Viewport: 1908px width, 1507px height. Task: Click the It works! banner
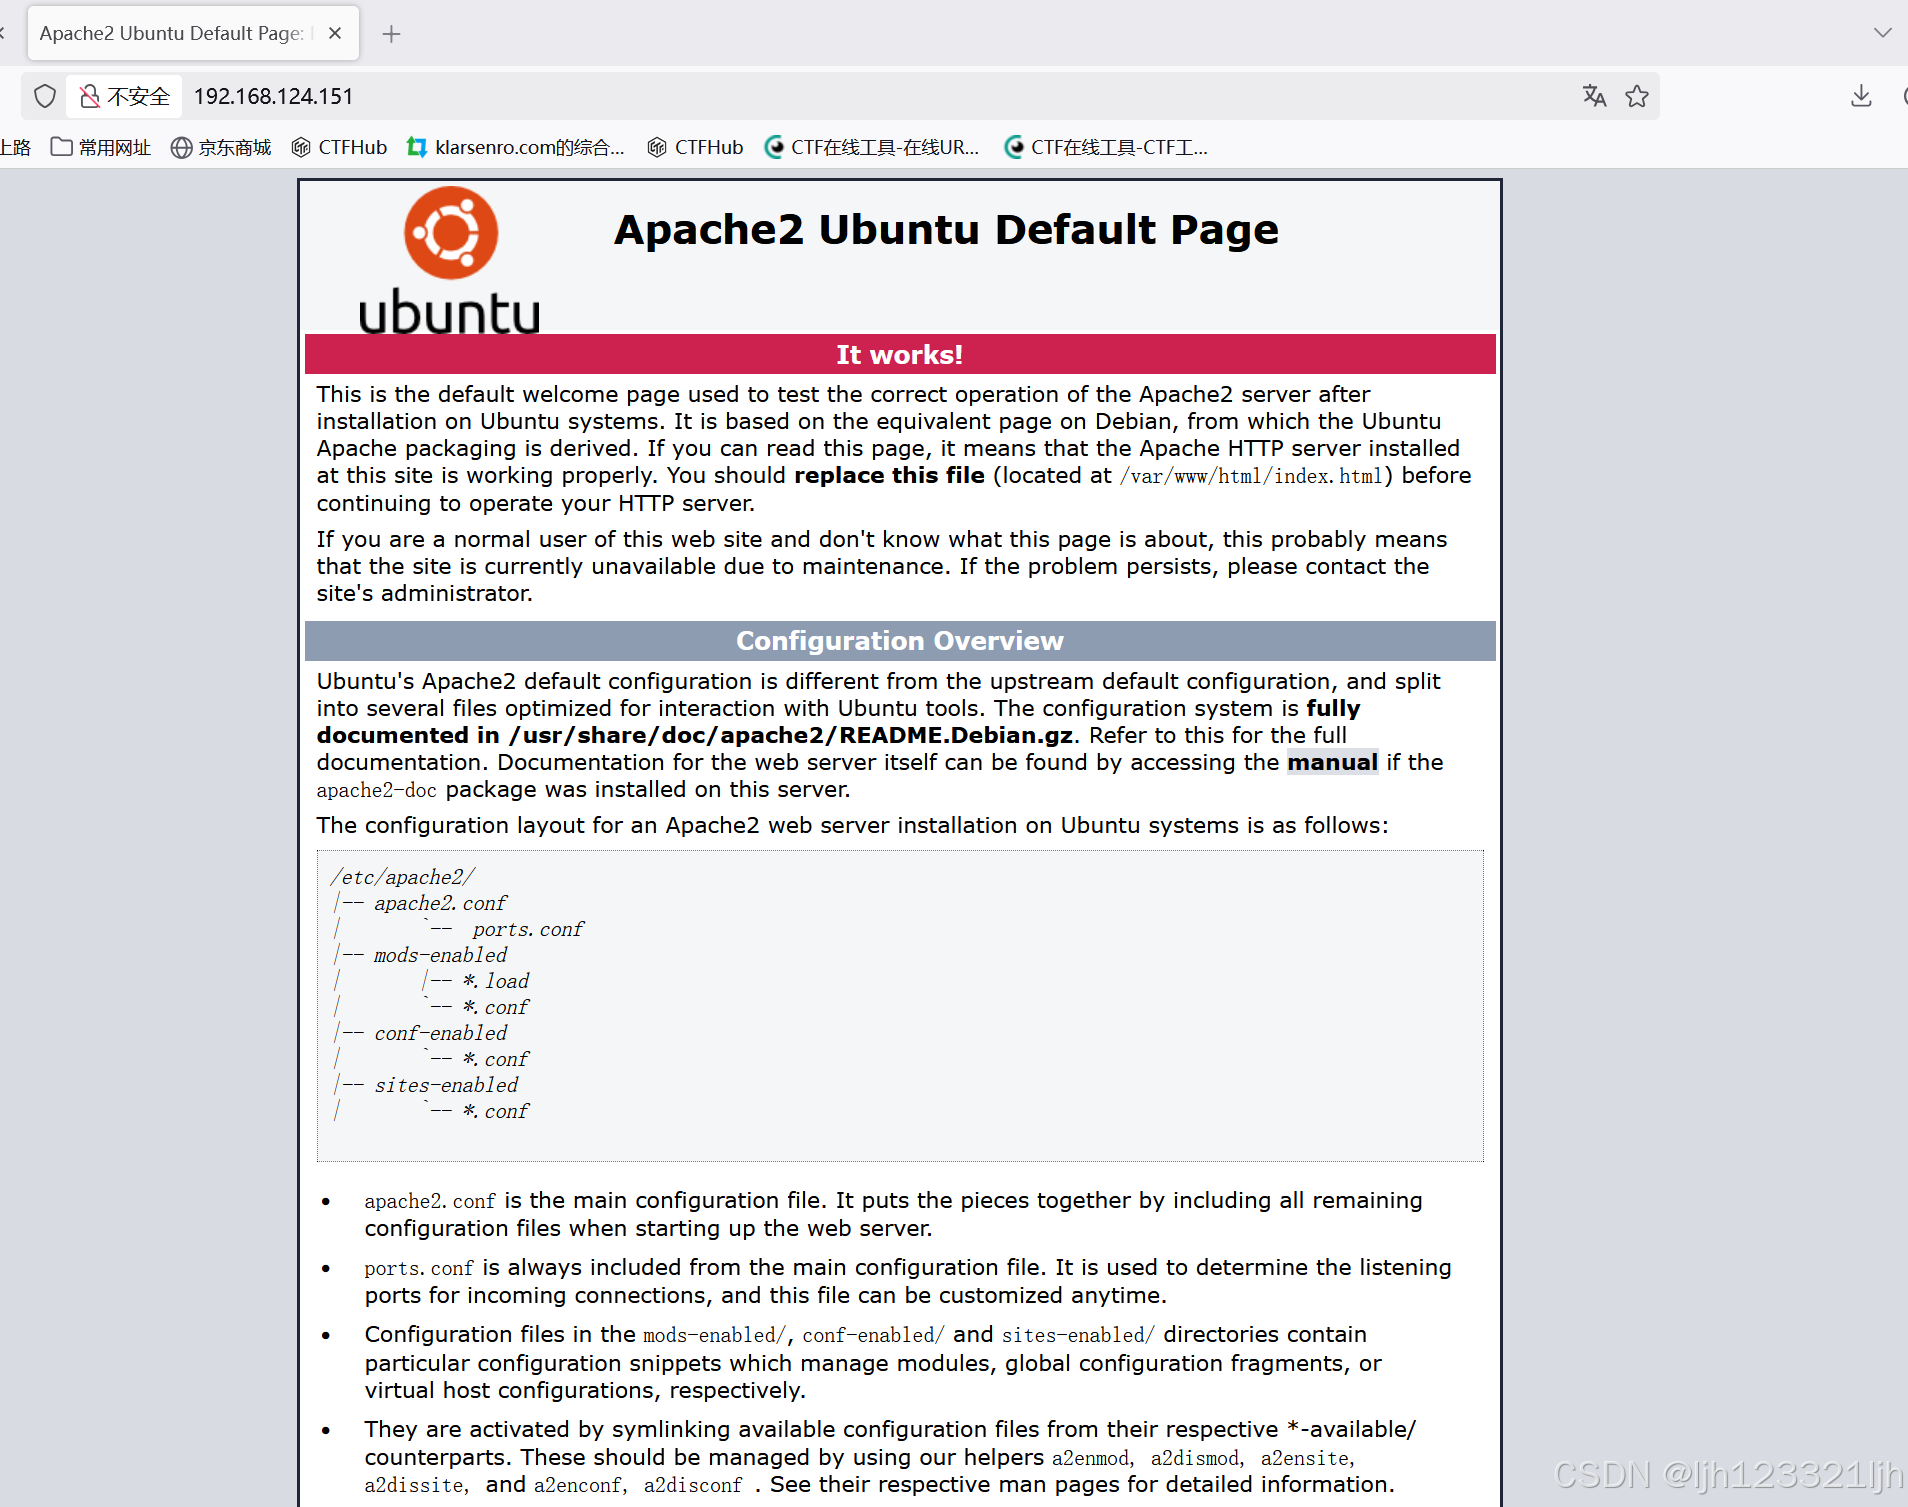click(x=900, y=354)
